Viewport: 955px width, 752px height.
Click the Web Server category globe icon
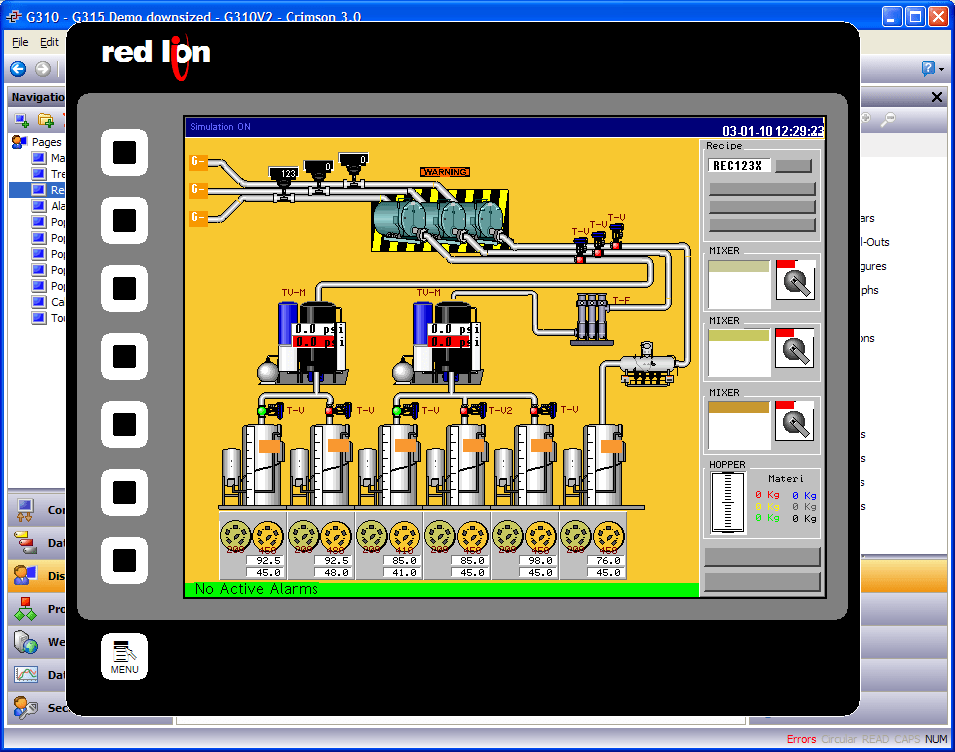26,642
